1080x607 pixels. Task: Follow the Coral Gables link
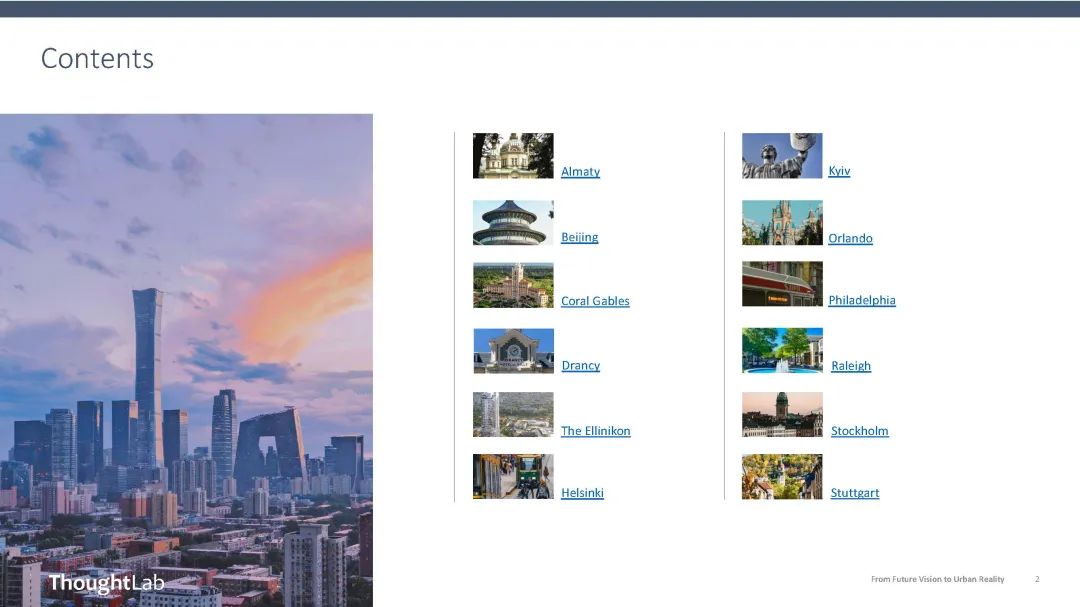pyautogui.click(x=595, y=301)
